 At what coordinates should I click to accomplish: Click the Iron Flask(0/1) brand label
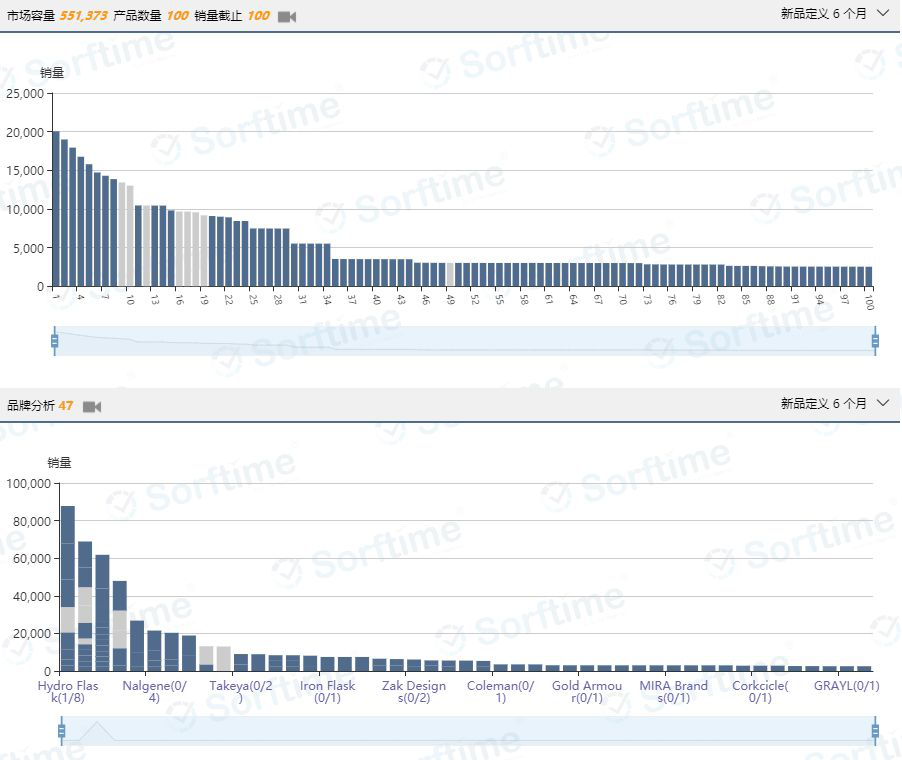click(x=327, y=692)
